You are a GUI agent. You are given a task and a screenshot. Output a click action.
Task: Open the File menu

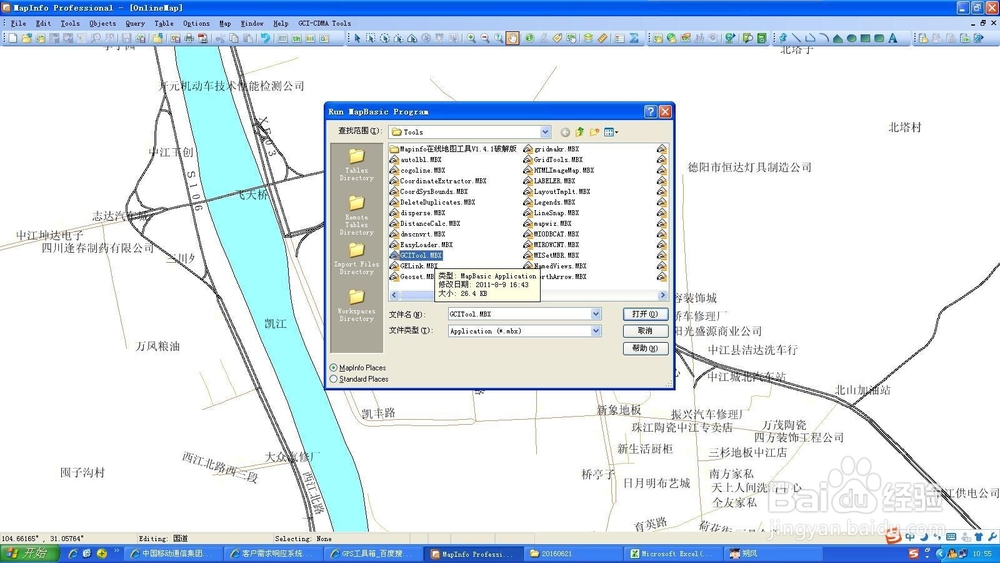click(x=18, y=23)
